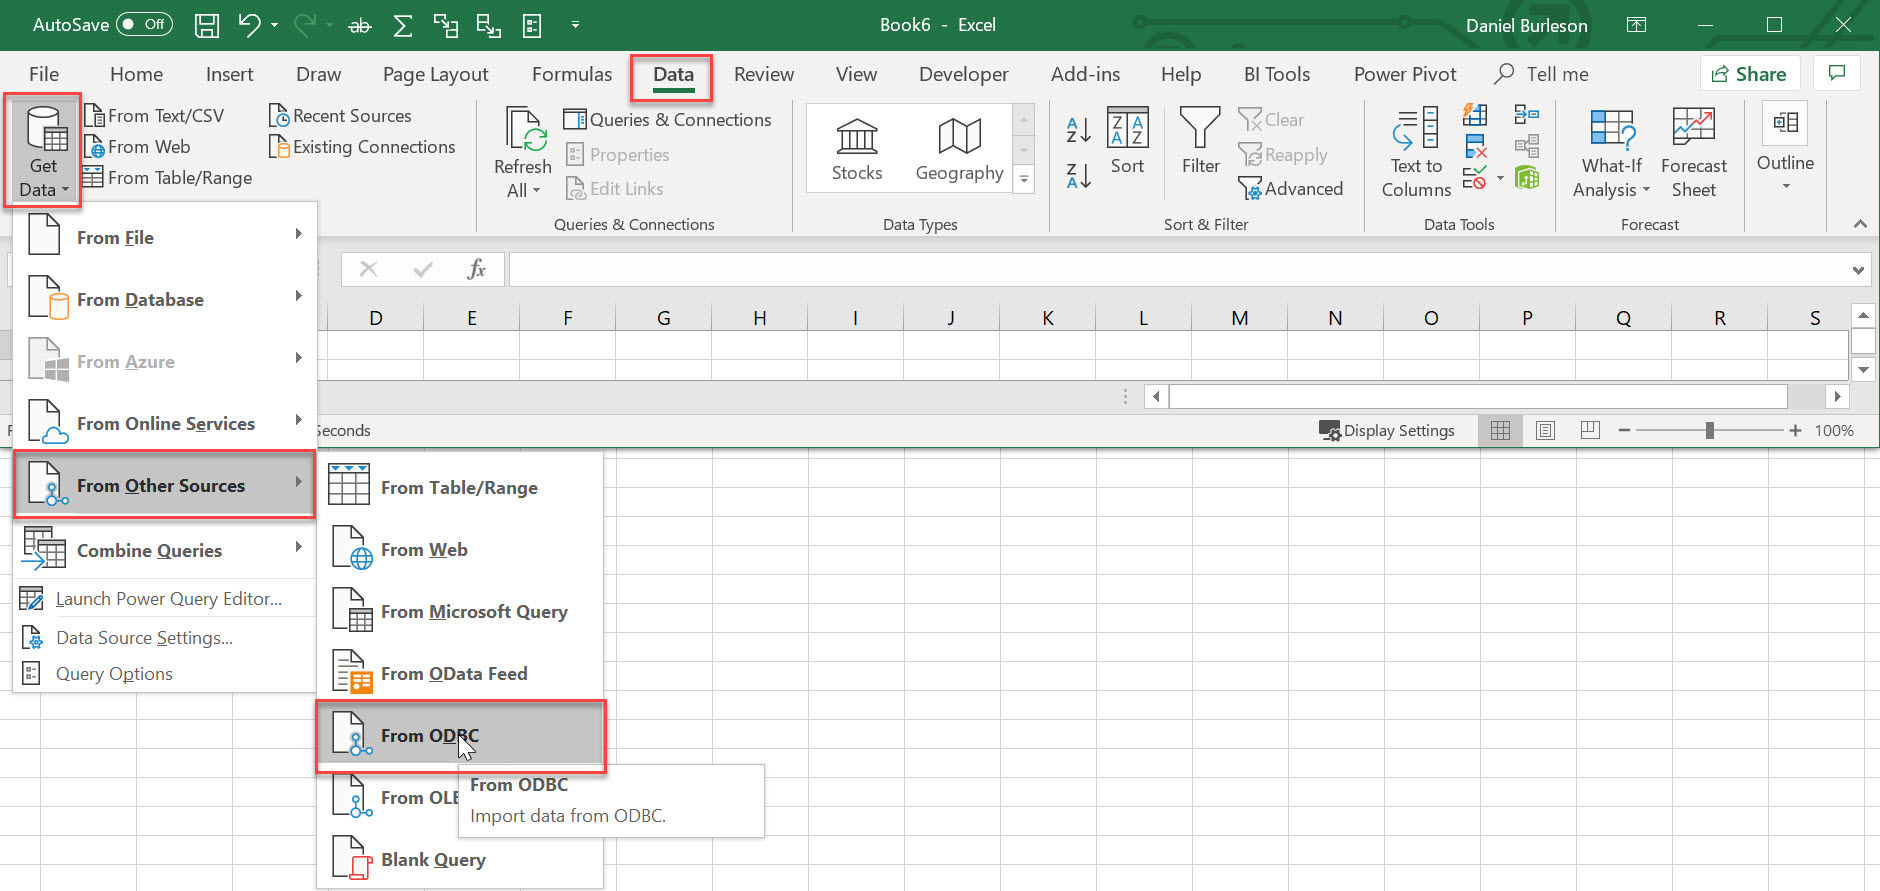The height and width of the screenshot is (891, 1880).
Task: Open the Power Pivot tab
Action: (x=1405, y=74)
